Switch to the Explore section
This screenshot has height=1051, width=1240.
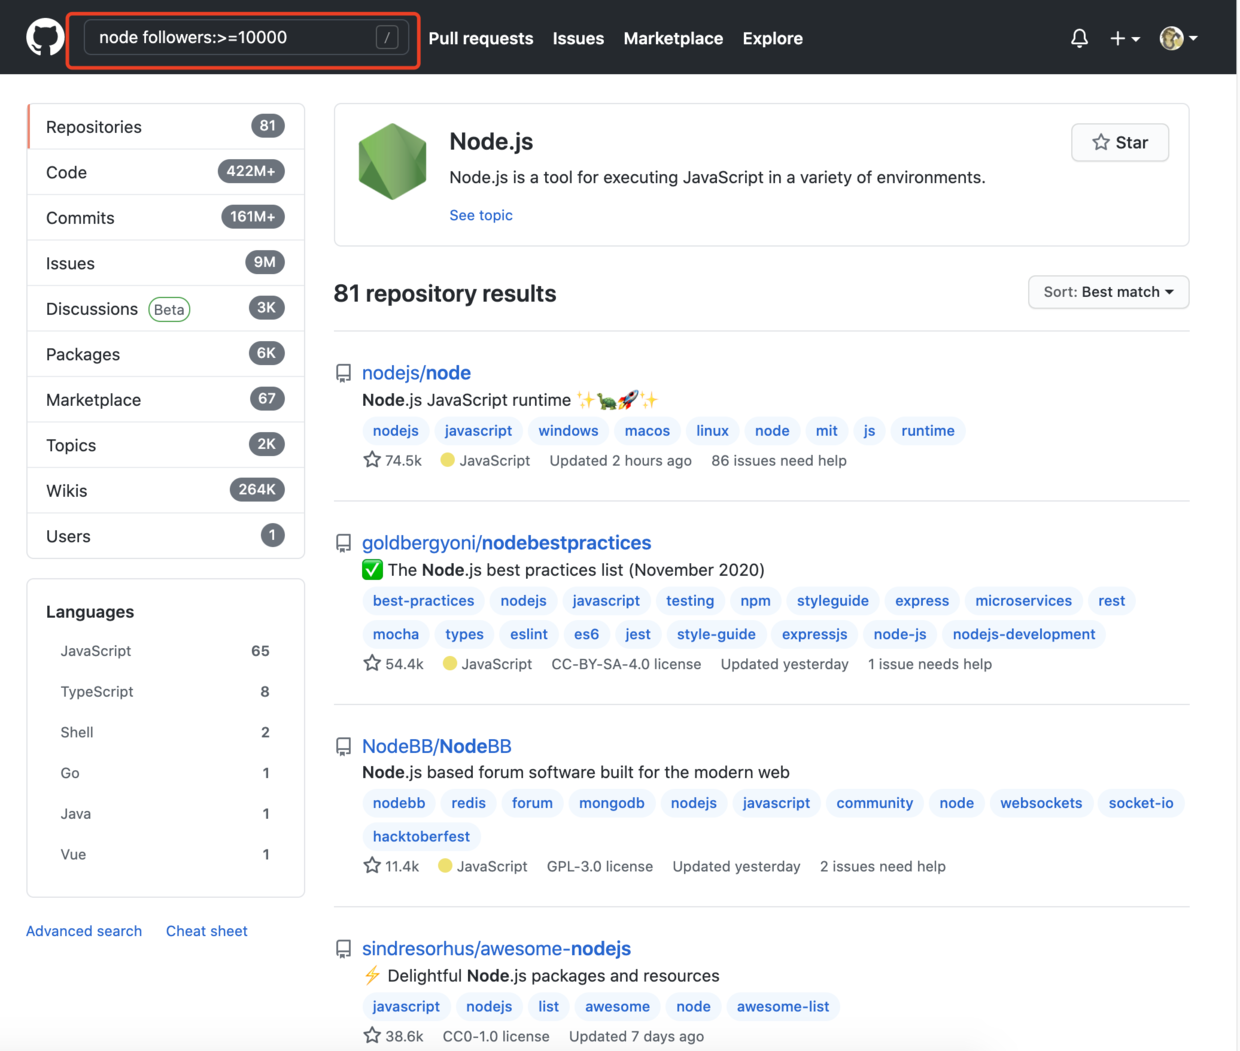click(772, 38)
